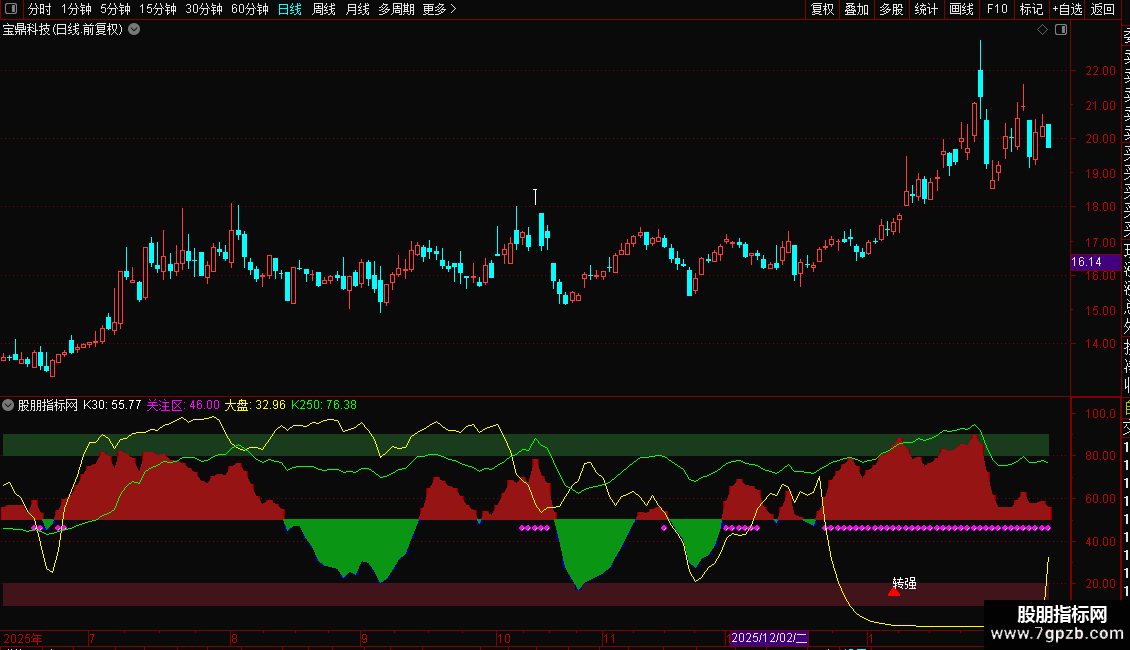Image resolution: width=1130 pixels, height=650 pixels.
Task: Select the 日线 daily chart tab
Action: [x=290, y=9]
